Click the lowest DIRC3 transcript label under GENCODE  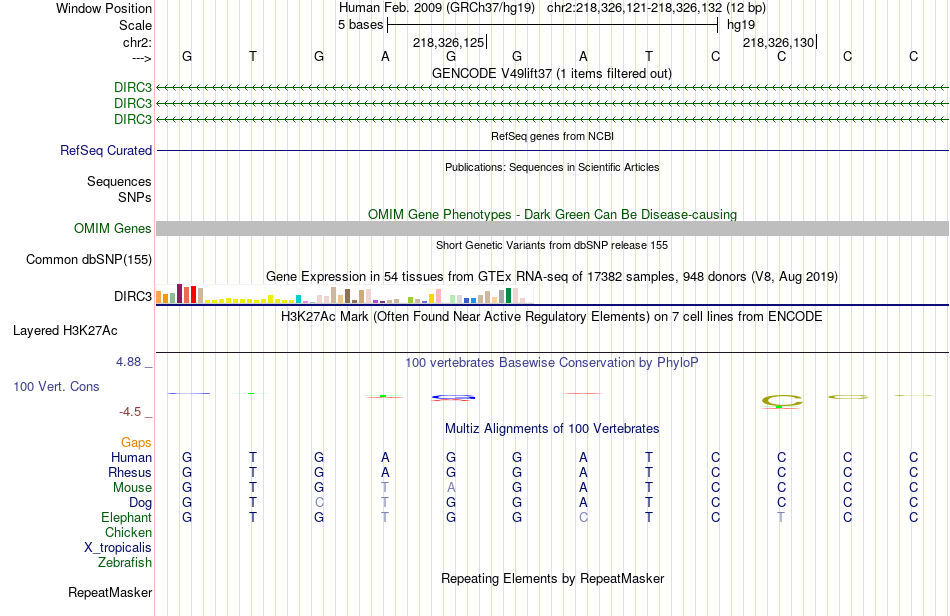(x=133, y=119)
